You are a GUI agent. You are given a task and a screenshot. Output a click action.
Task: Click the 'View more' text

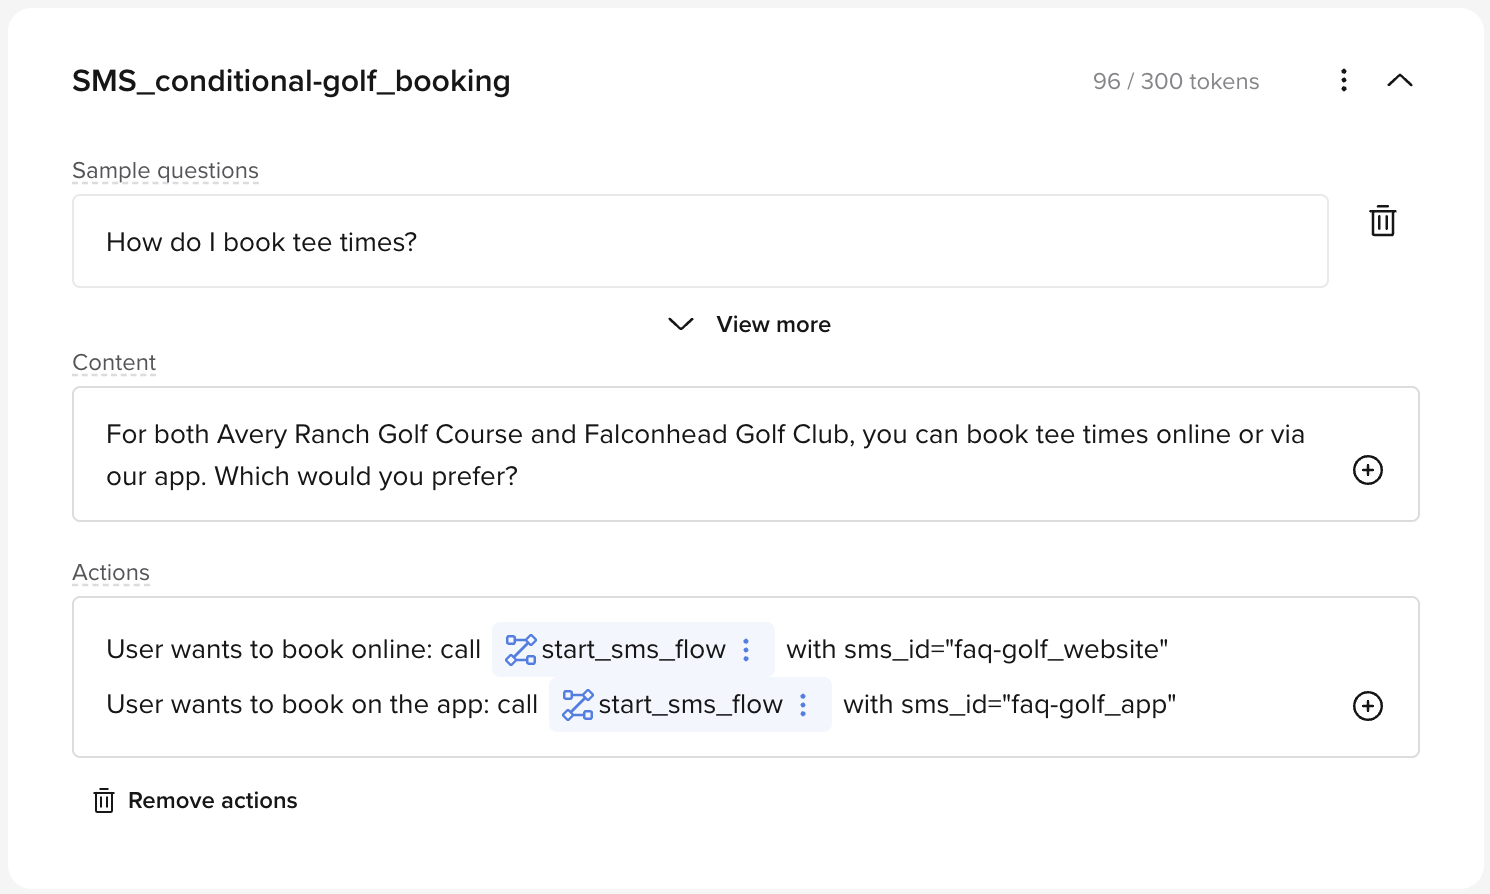773,324
